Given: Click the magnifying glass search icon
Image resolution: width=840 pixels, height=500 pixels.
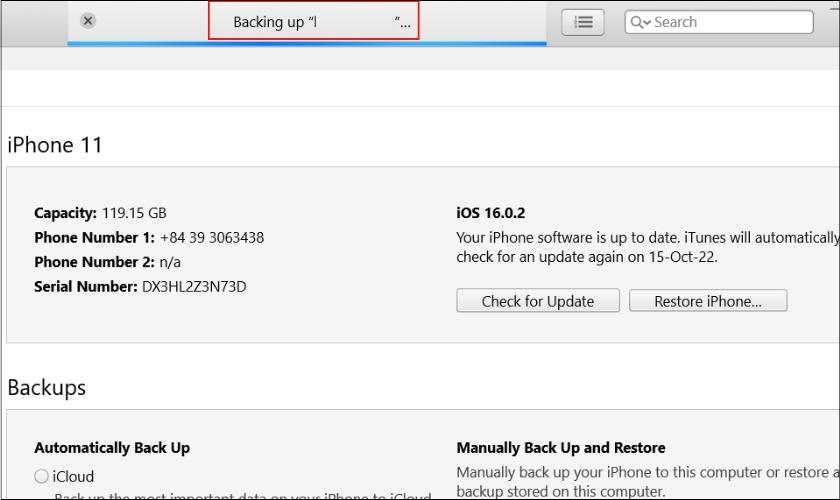Looking at the screenshot, I should (x=636, y=22).
